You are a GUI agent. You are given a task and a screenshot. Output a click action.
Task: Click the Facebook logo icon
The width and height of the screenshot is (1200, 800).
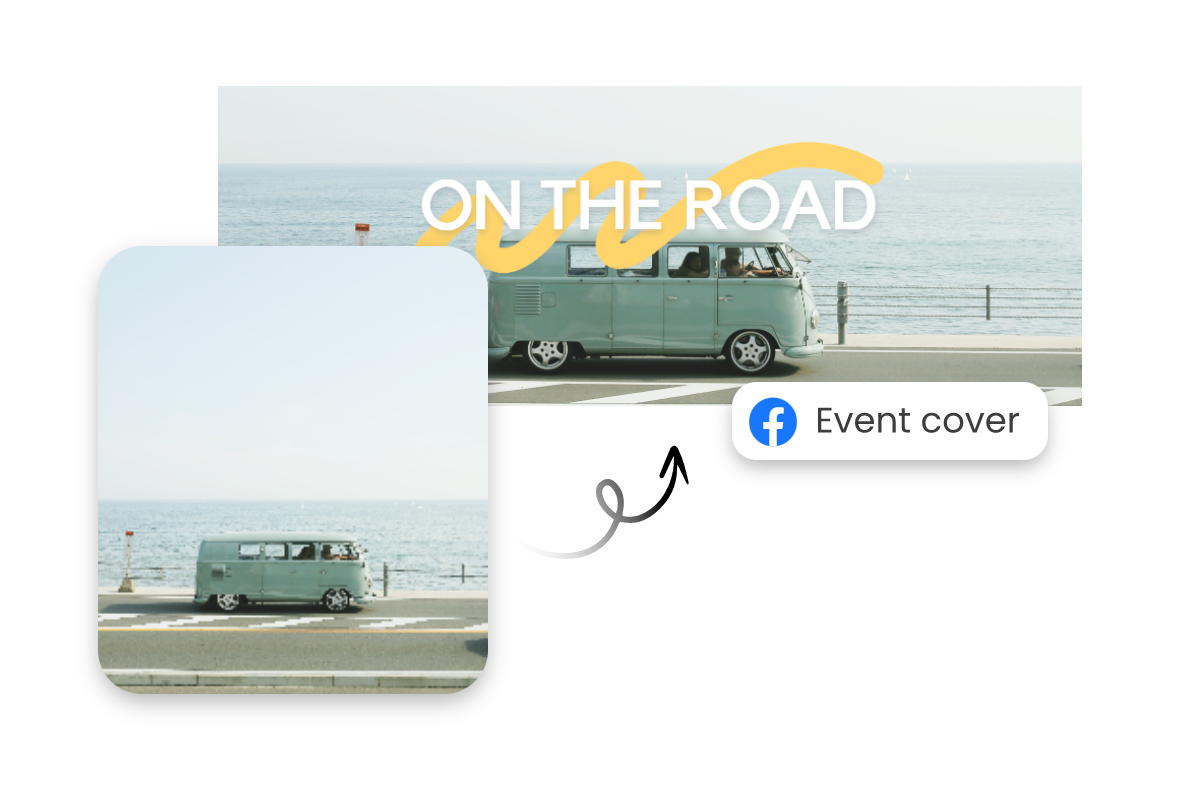(773, 422)
